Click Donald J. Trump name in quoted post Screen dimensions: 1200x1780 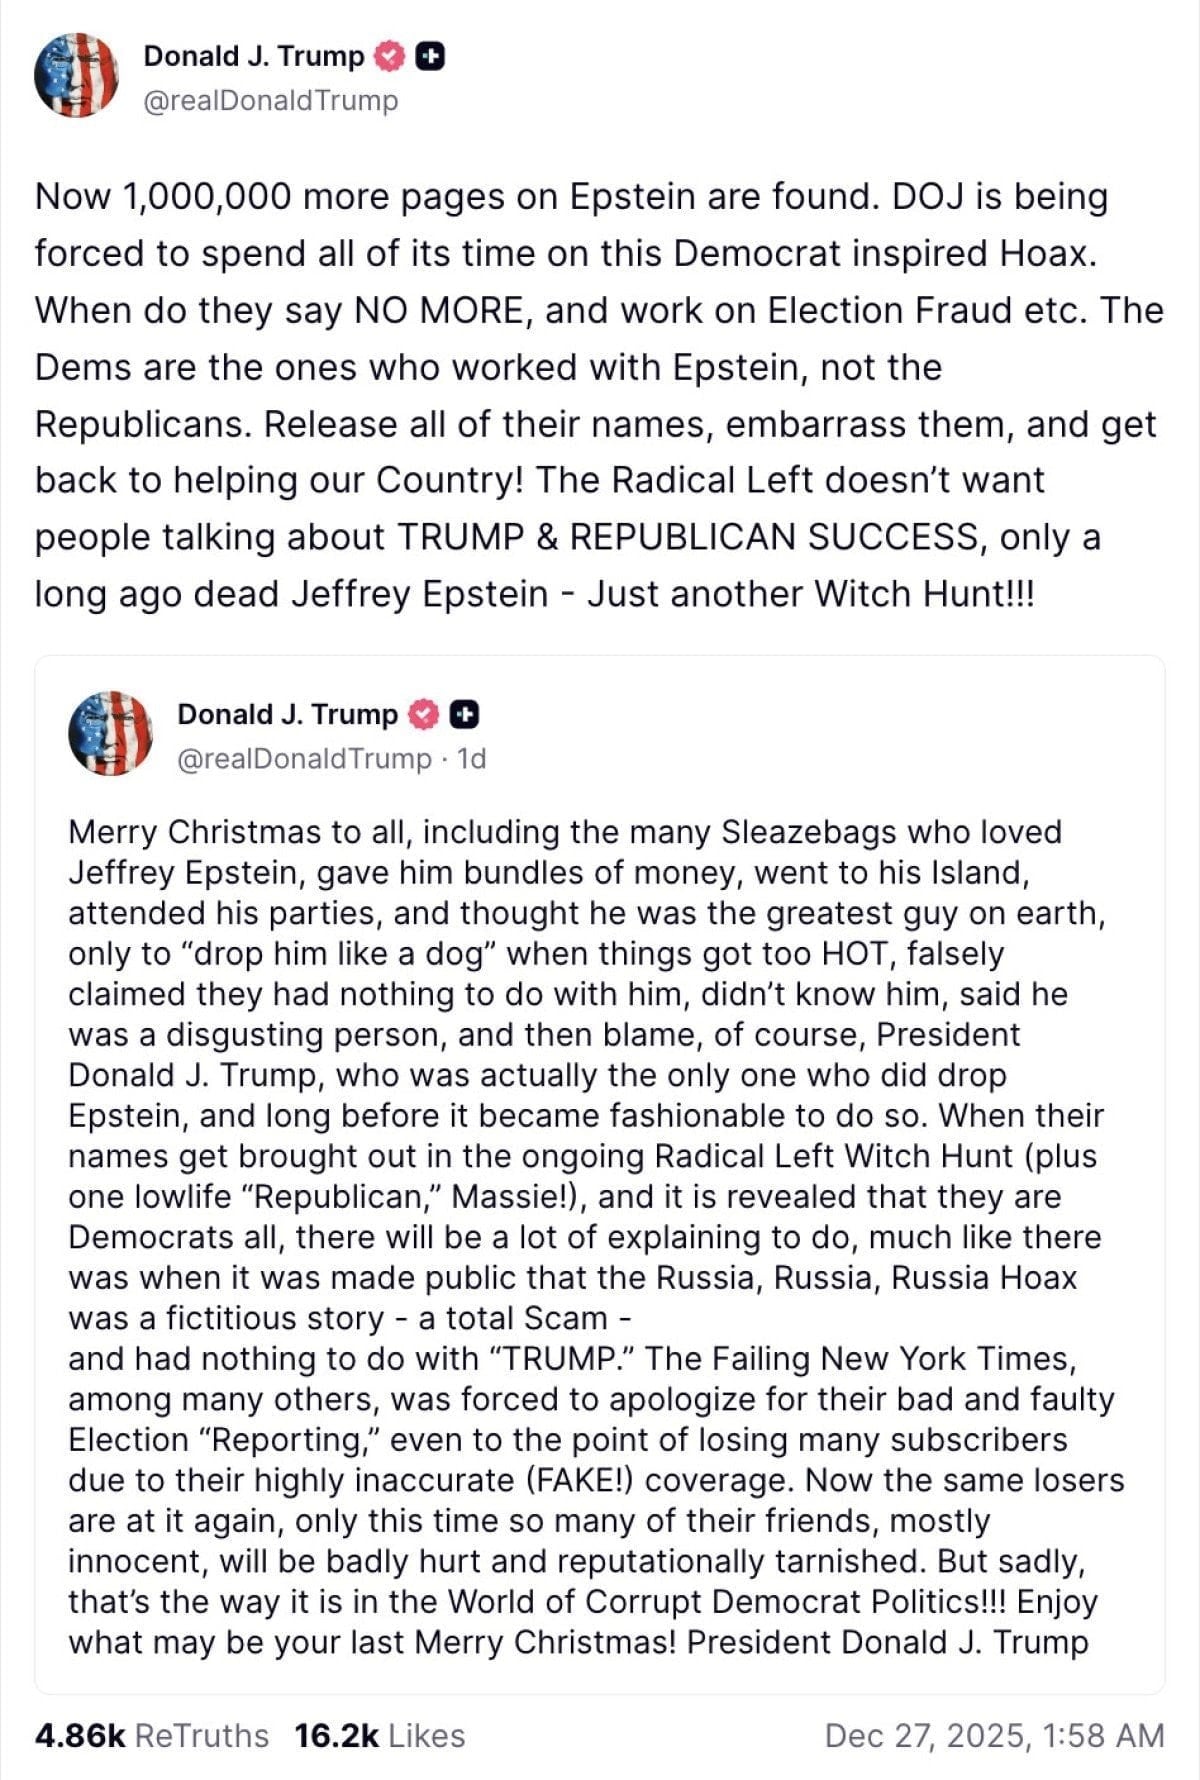[287, 714]
